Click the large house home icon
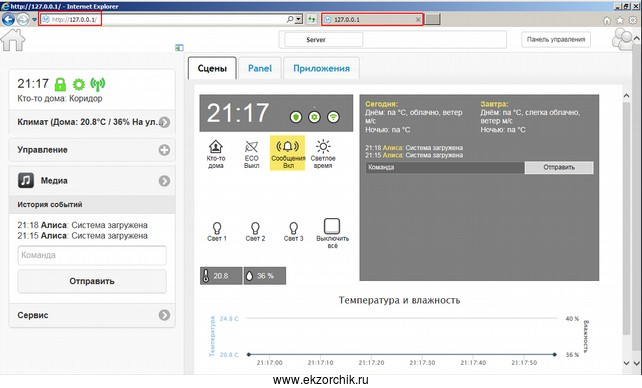 [13, 40]
